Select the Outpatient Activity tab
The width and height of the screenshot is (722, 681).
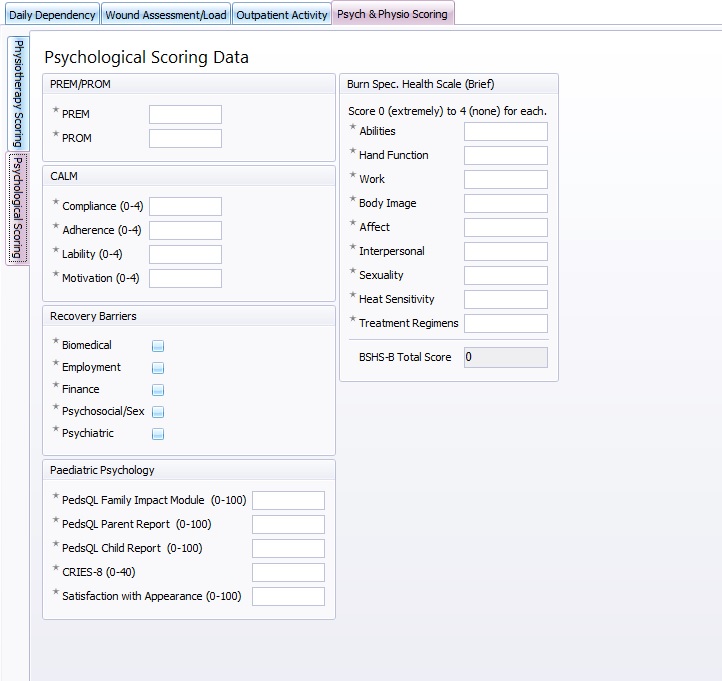(282, 14)
